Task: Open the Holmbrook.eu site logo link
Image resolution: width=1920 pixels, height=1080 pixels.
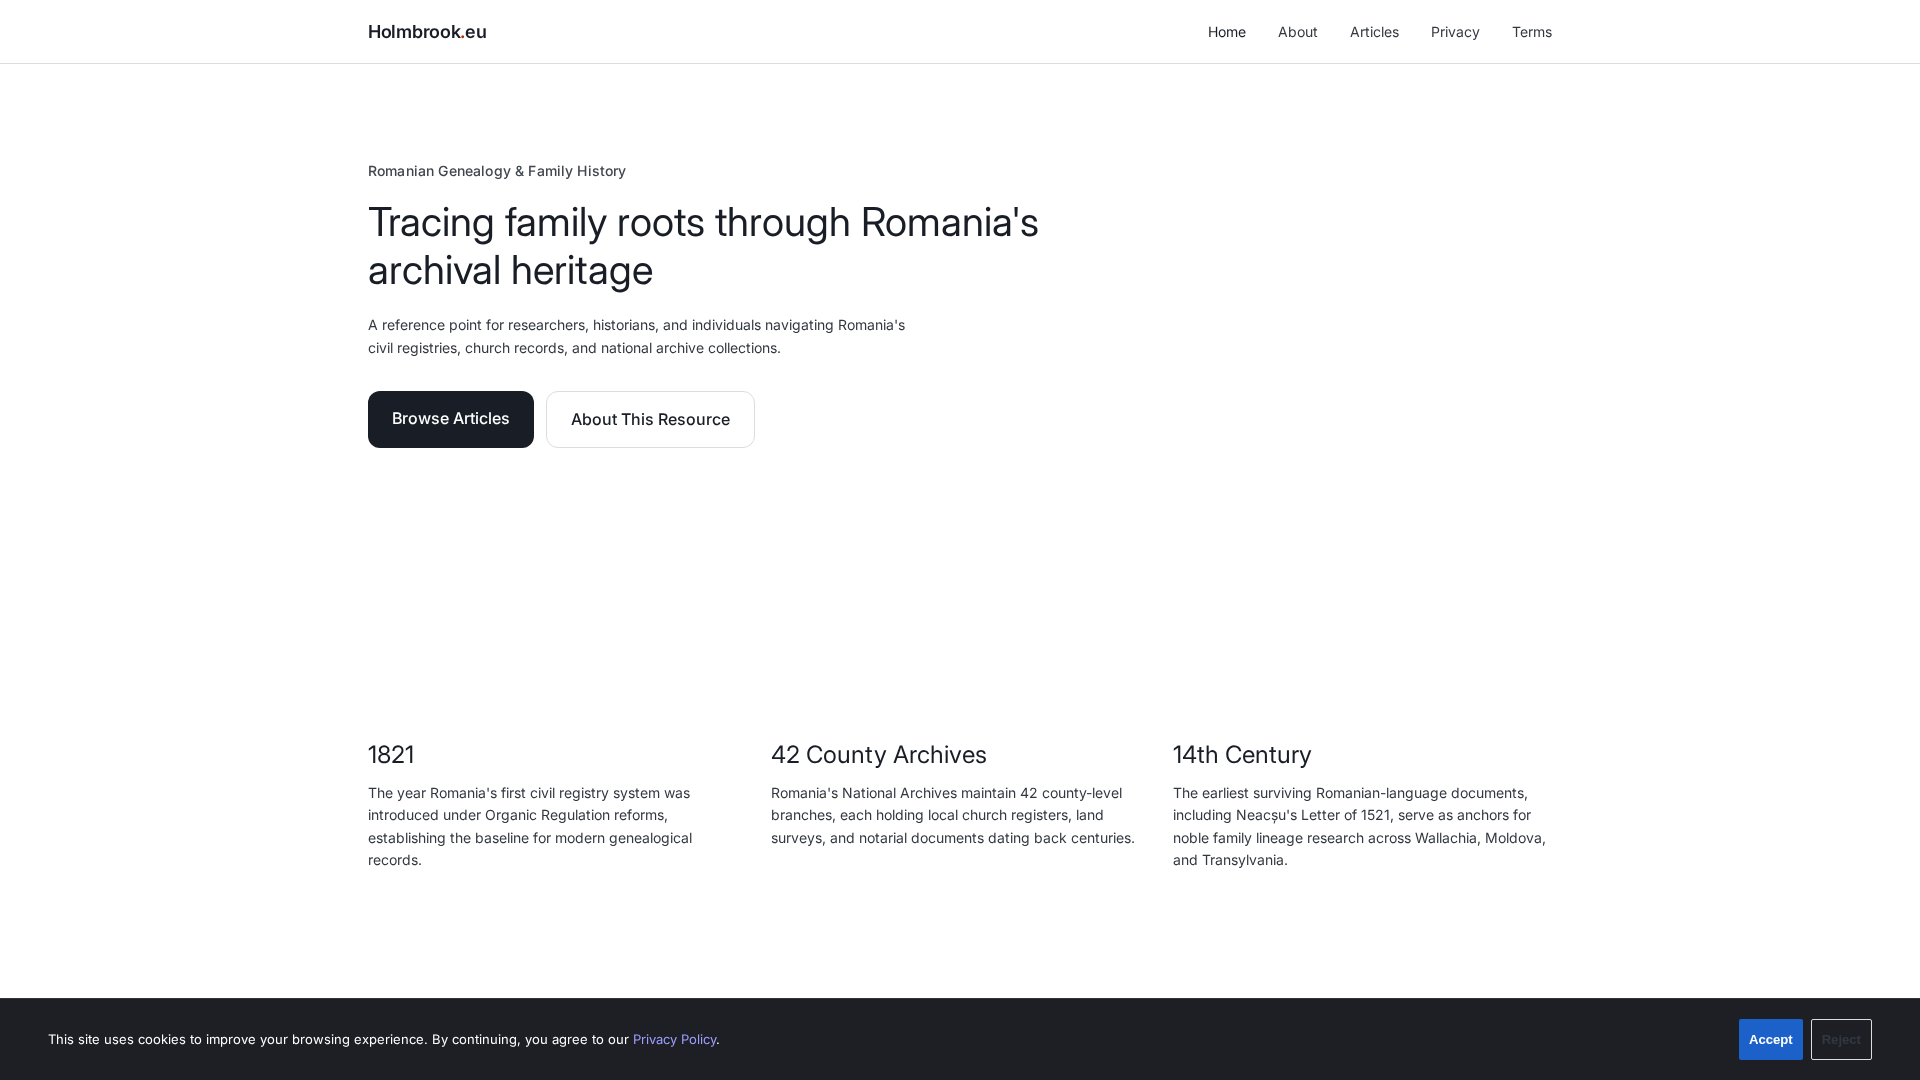Action: point(427,32)
